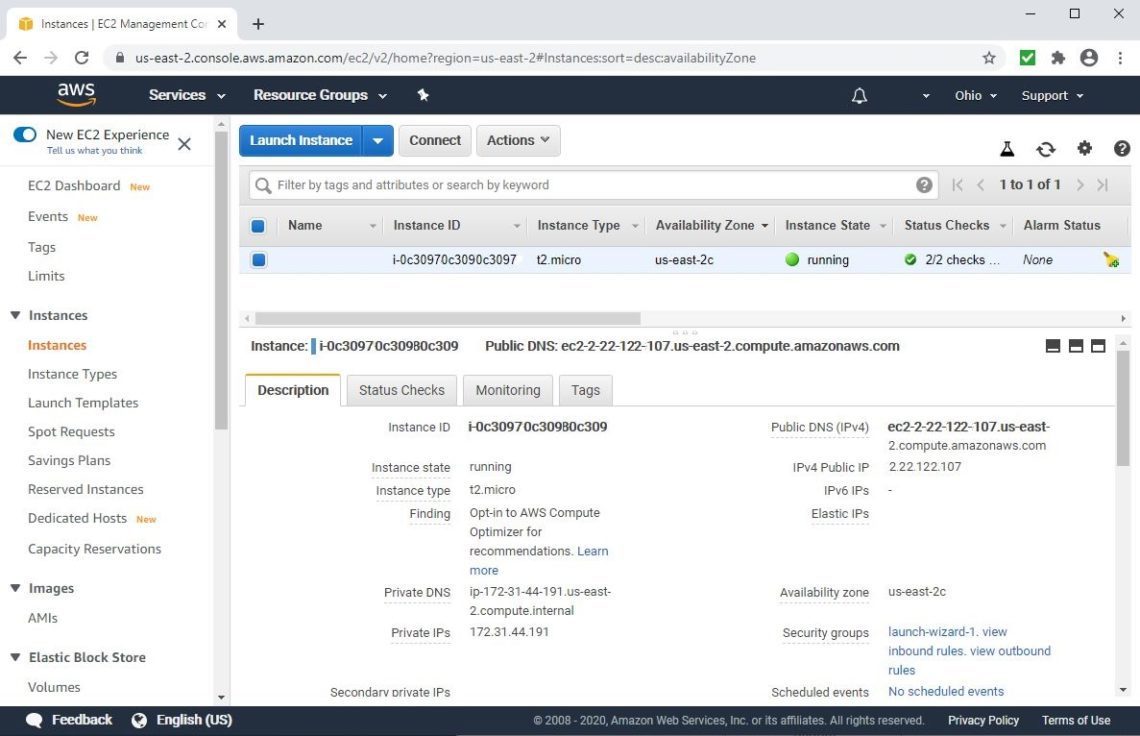Screen dimensions: 1140x736
Task: Open a new browser tab
Action: 257,24
